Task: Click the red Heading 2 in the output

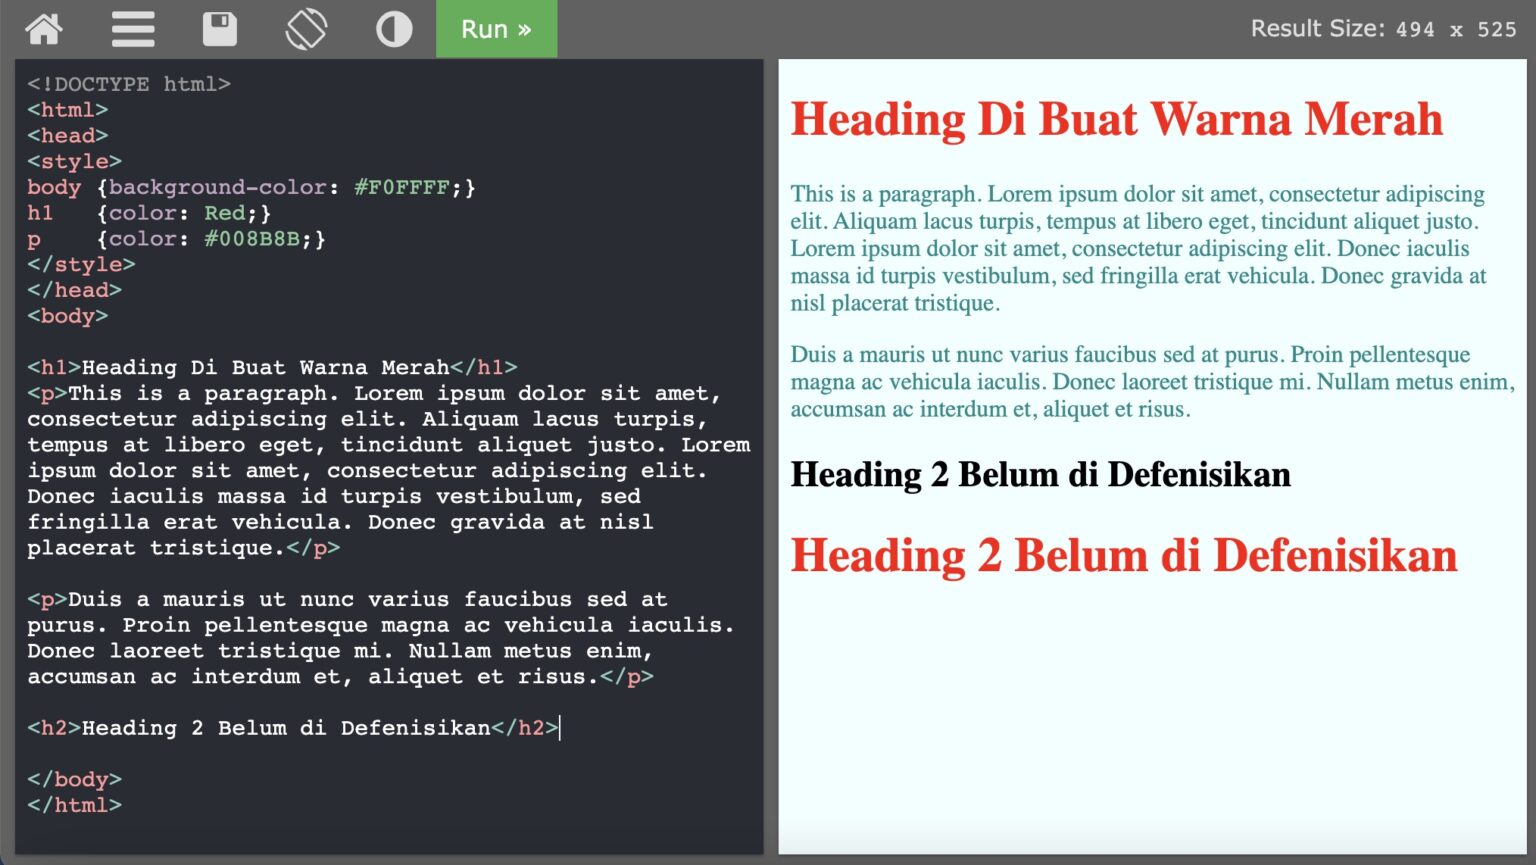Action: pos(1123,556)
